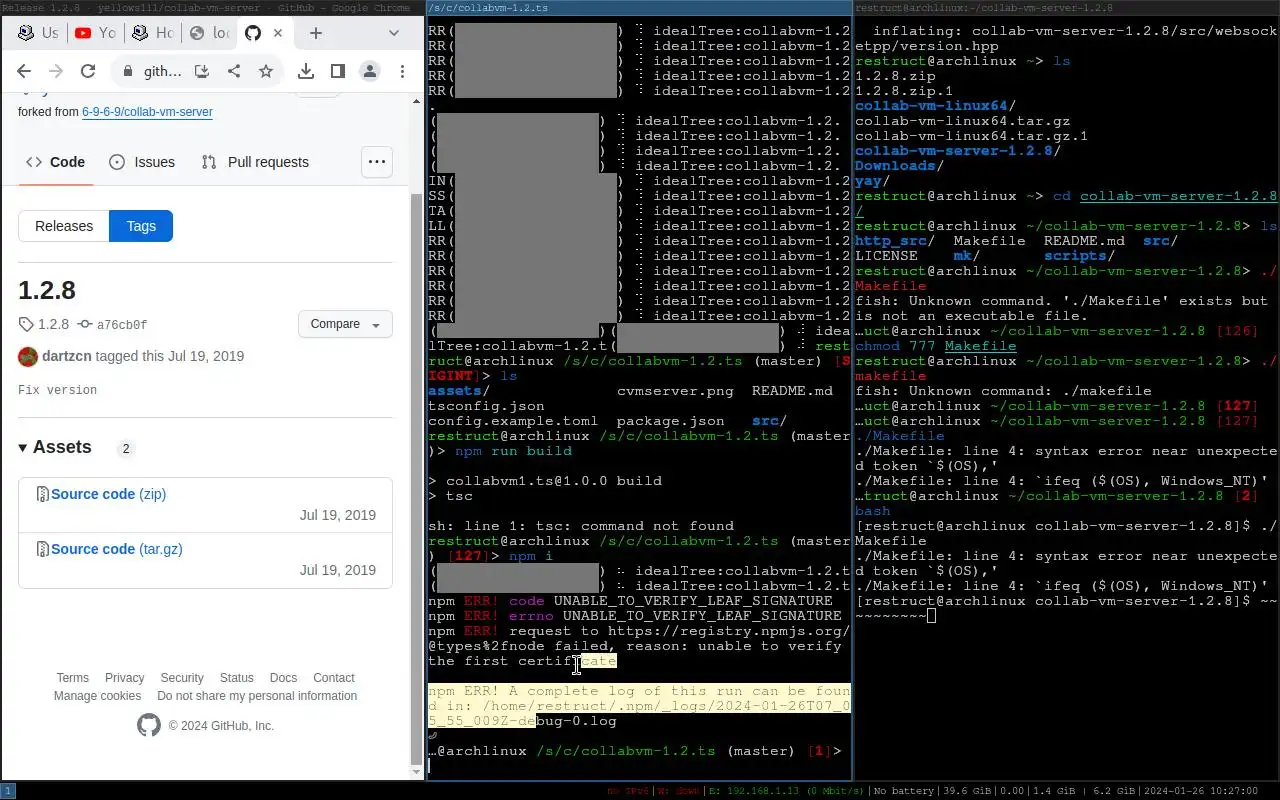
Task: Click the install app icon in address bar
Action: 202,71
